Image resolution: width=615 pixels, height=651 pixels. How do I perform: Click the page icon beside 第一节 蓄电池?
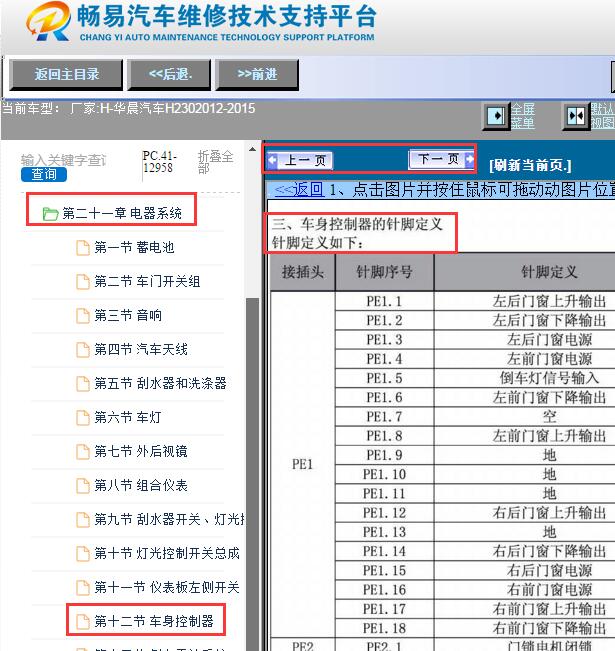83,248
